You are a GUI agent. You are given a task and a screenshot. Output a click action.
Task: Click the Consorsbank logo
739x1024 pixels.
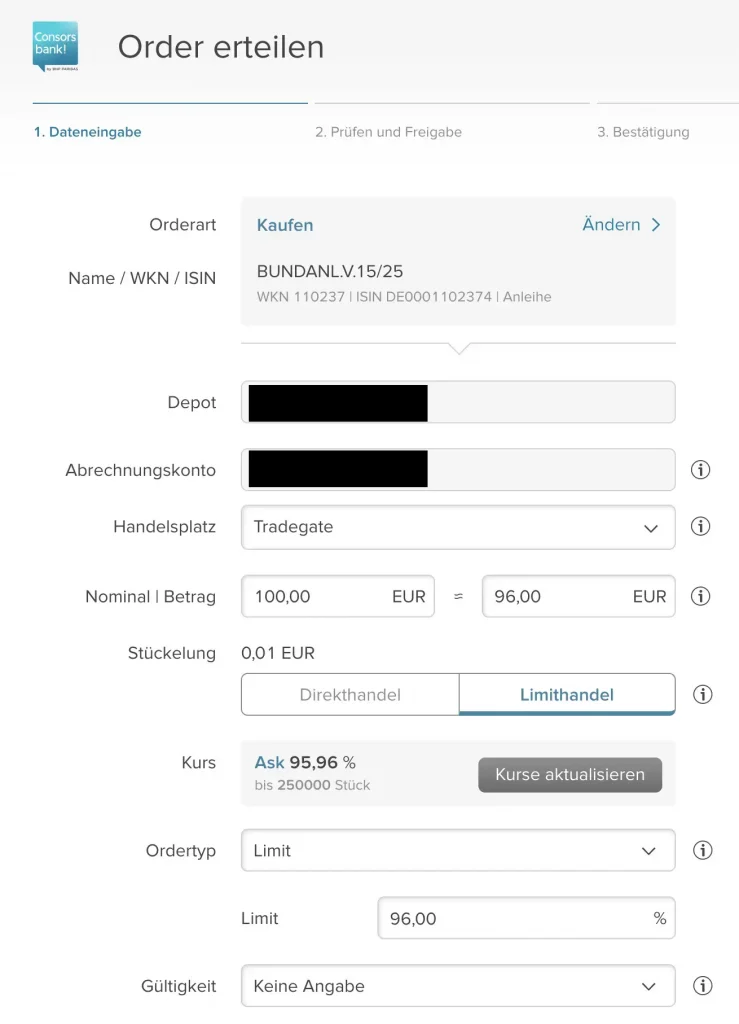click(55, 46)
